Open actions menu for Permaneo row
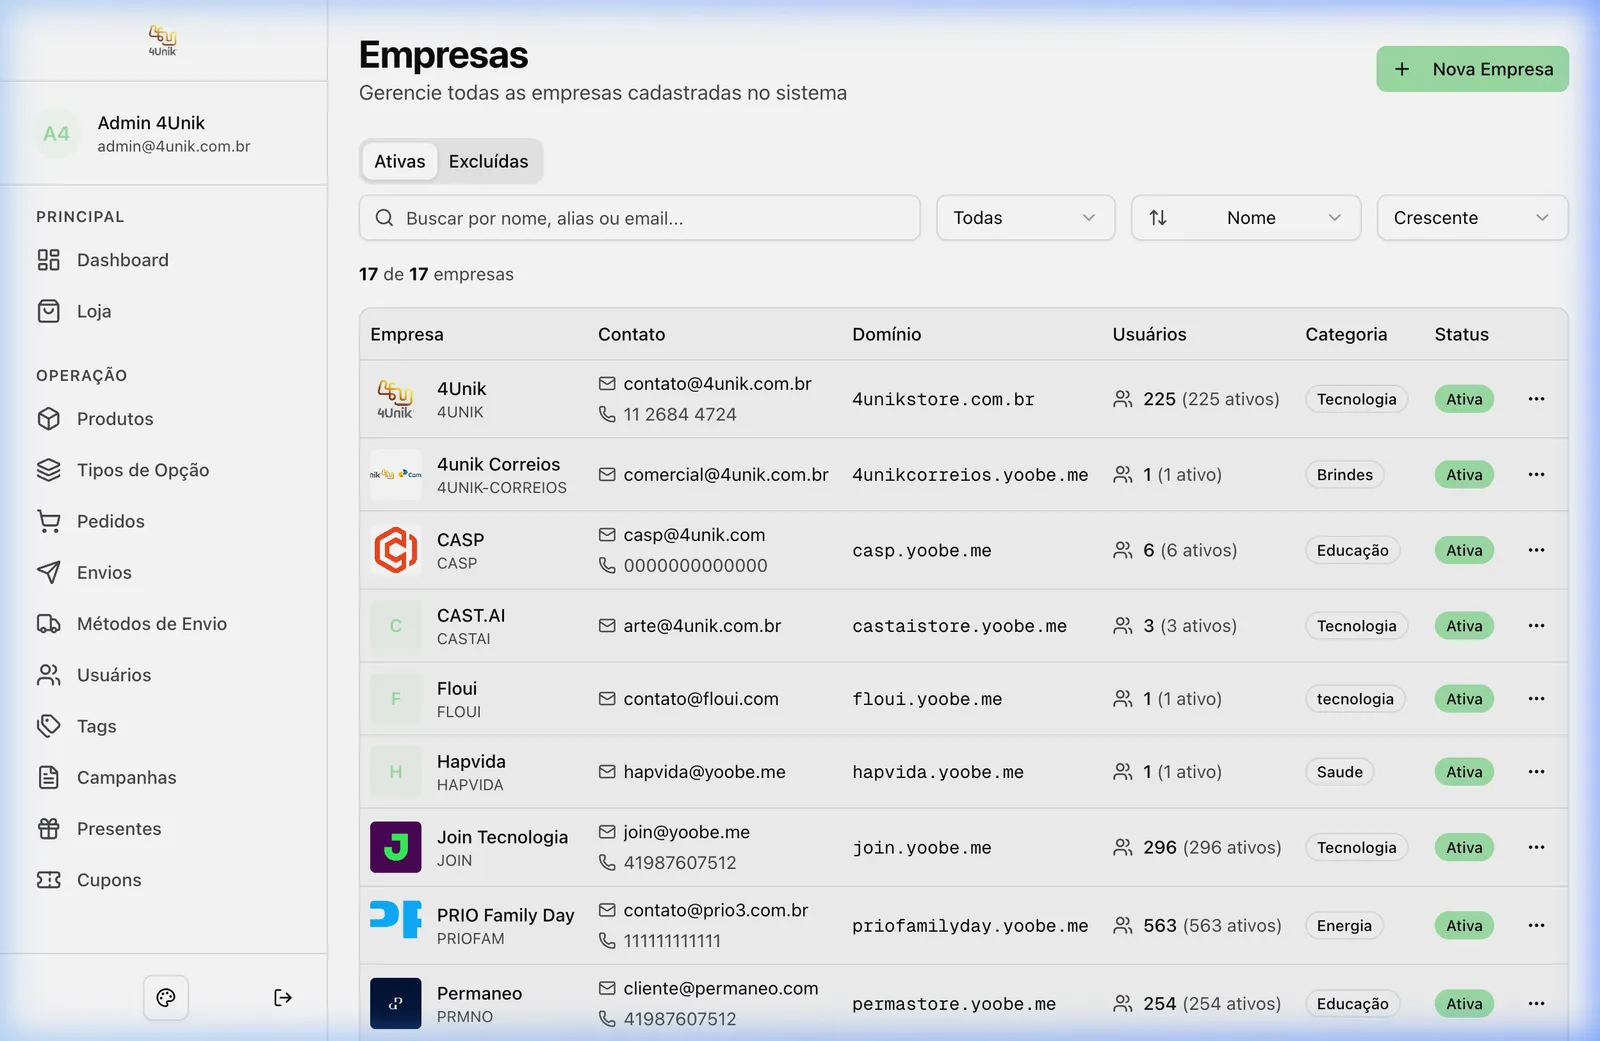The width and height of the screenshot is (1600, 1041). (1537, 1004)
